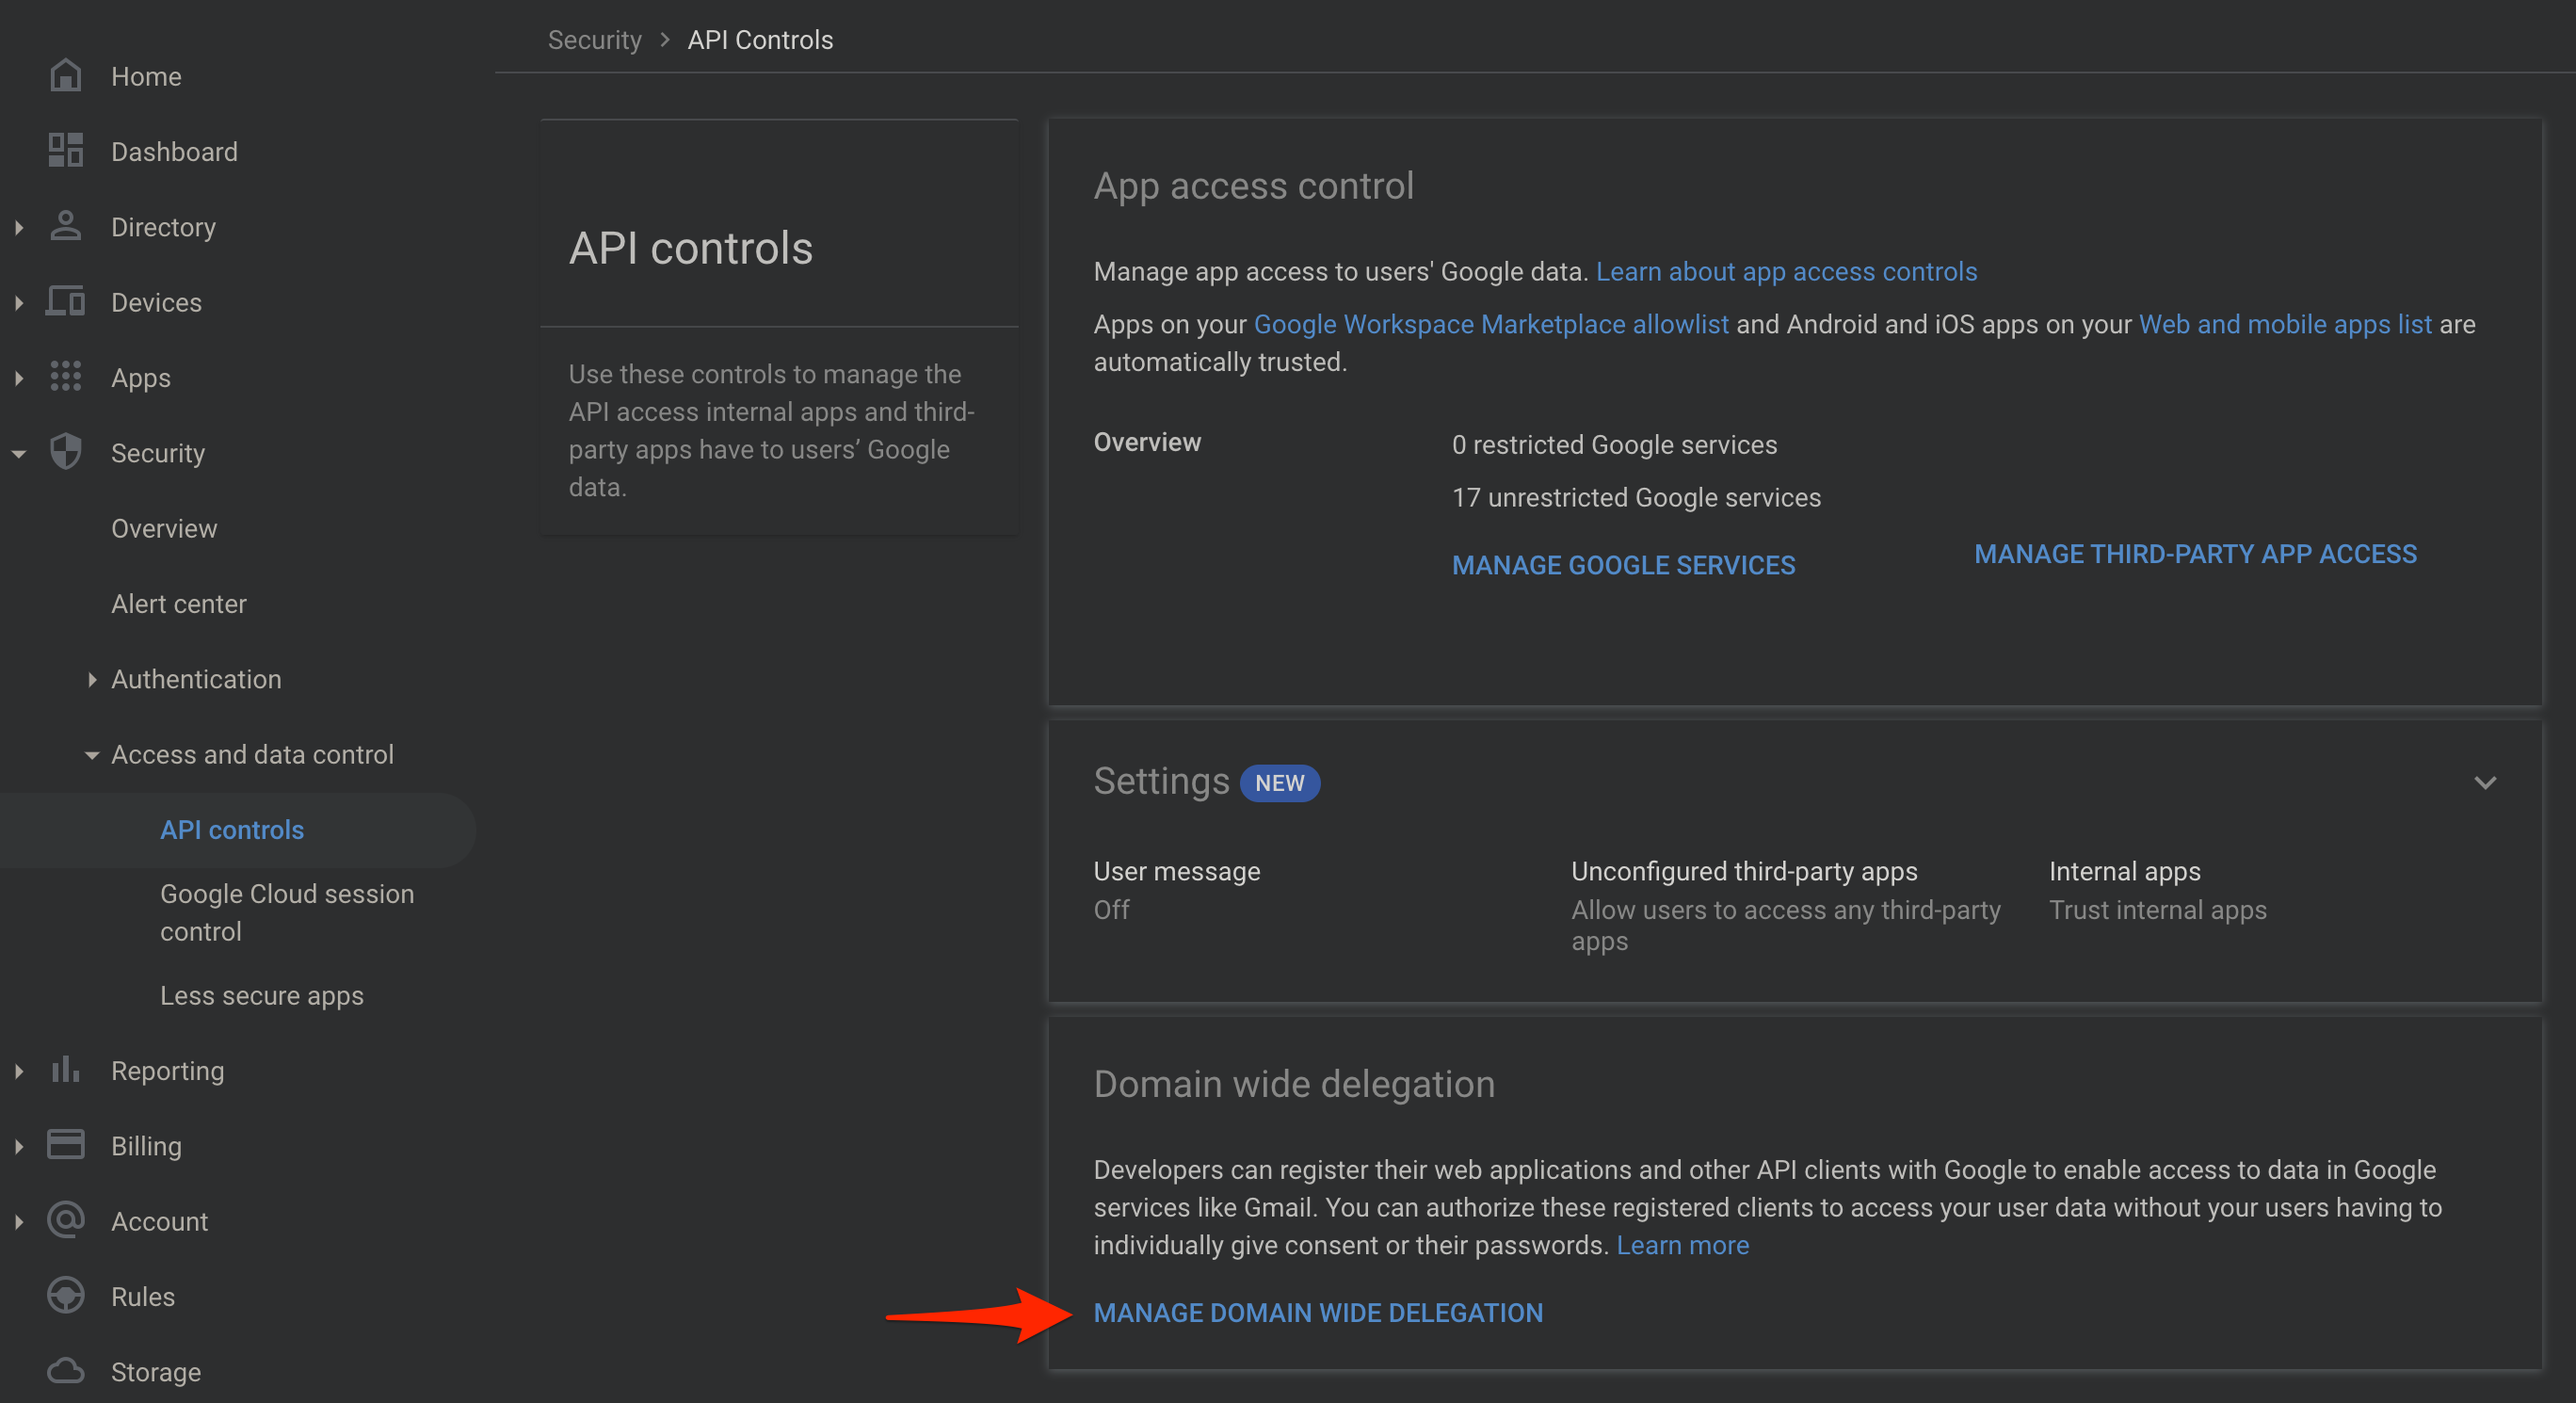The height and width of the screenshot is (1403, 2576).
Task: Click Domain wide delegation heading
Action: click(1294, 1084)
